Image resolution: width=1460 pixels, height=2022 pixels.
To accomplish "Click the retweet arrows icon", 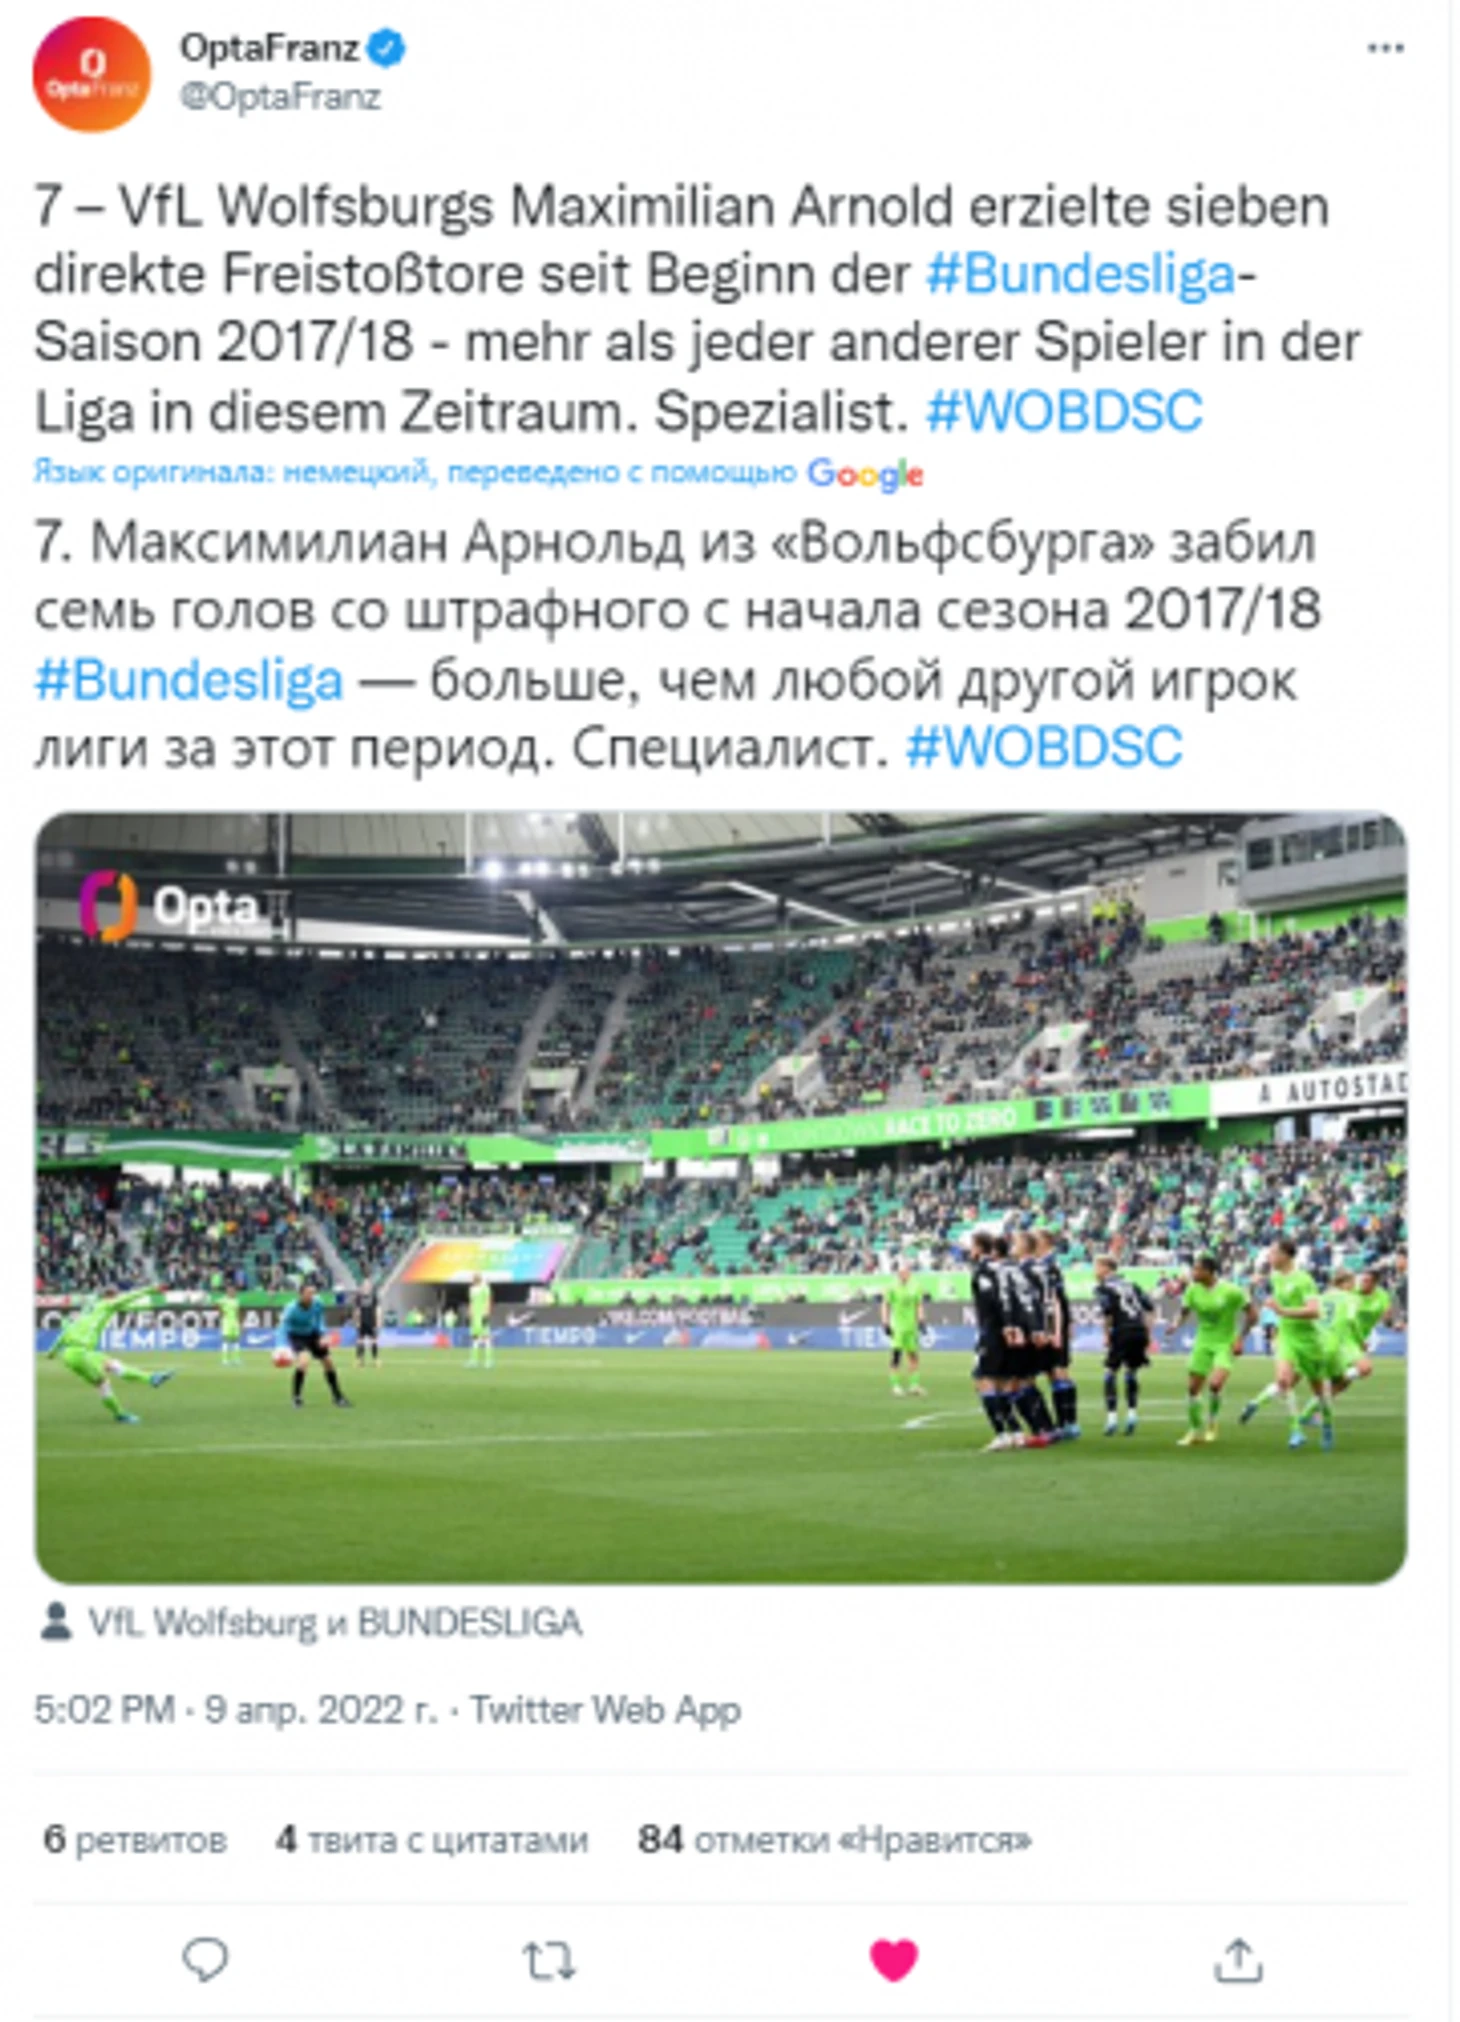I will click(549, 1960).
